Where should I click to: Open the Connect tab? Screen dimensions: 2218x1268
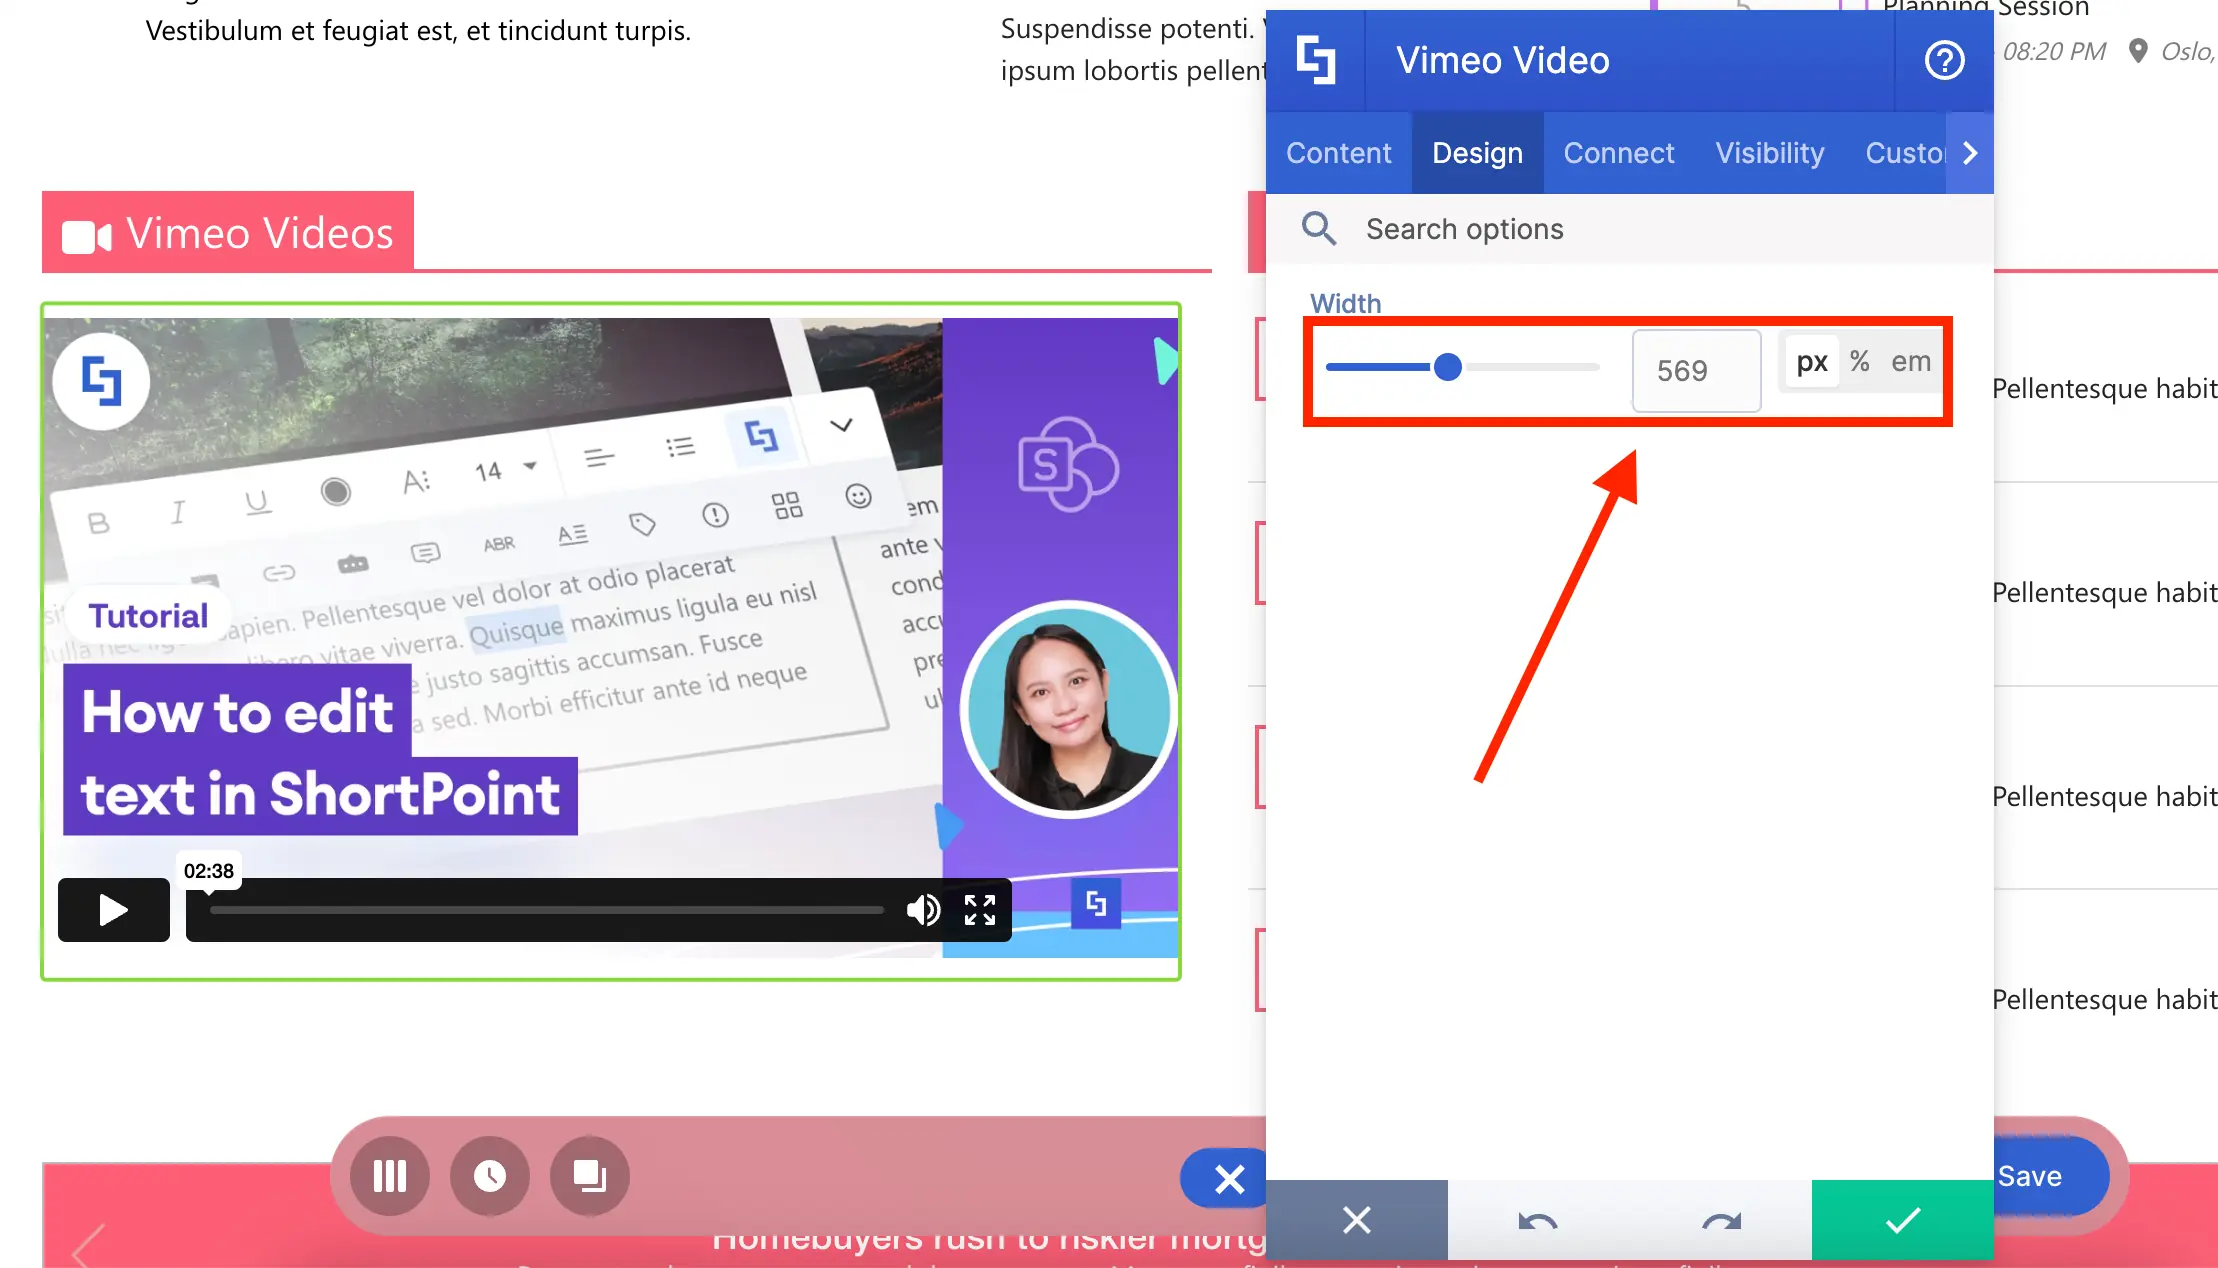1618,153
